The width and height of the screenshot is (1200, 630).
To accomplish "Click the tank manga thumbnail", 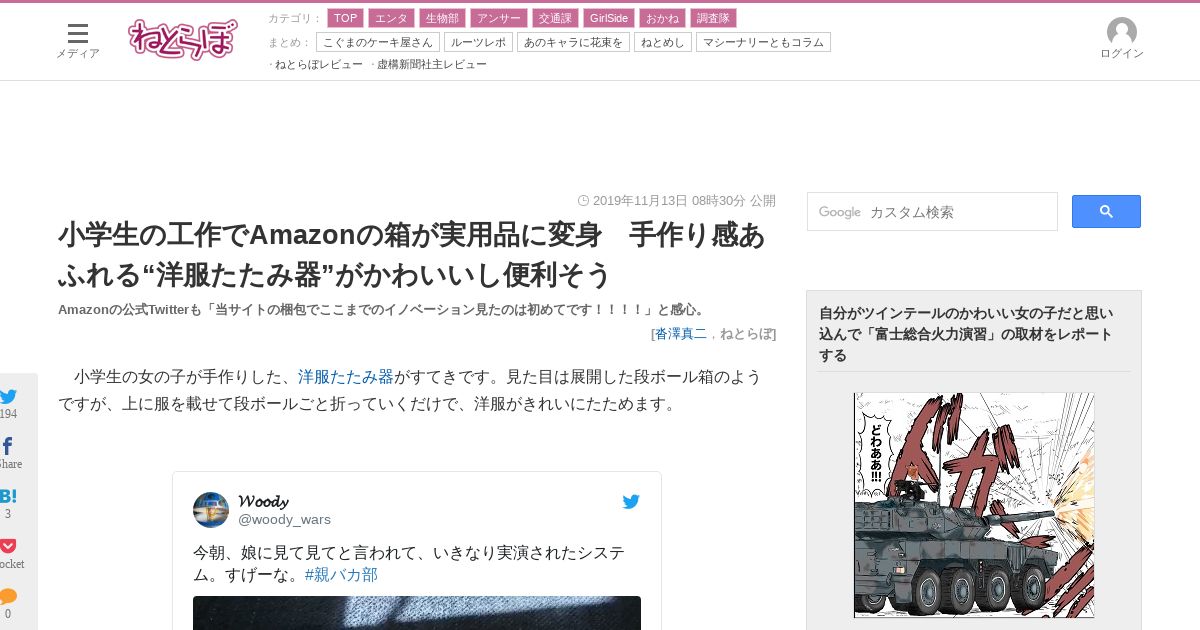I will [974, 505].
